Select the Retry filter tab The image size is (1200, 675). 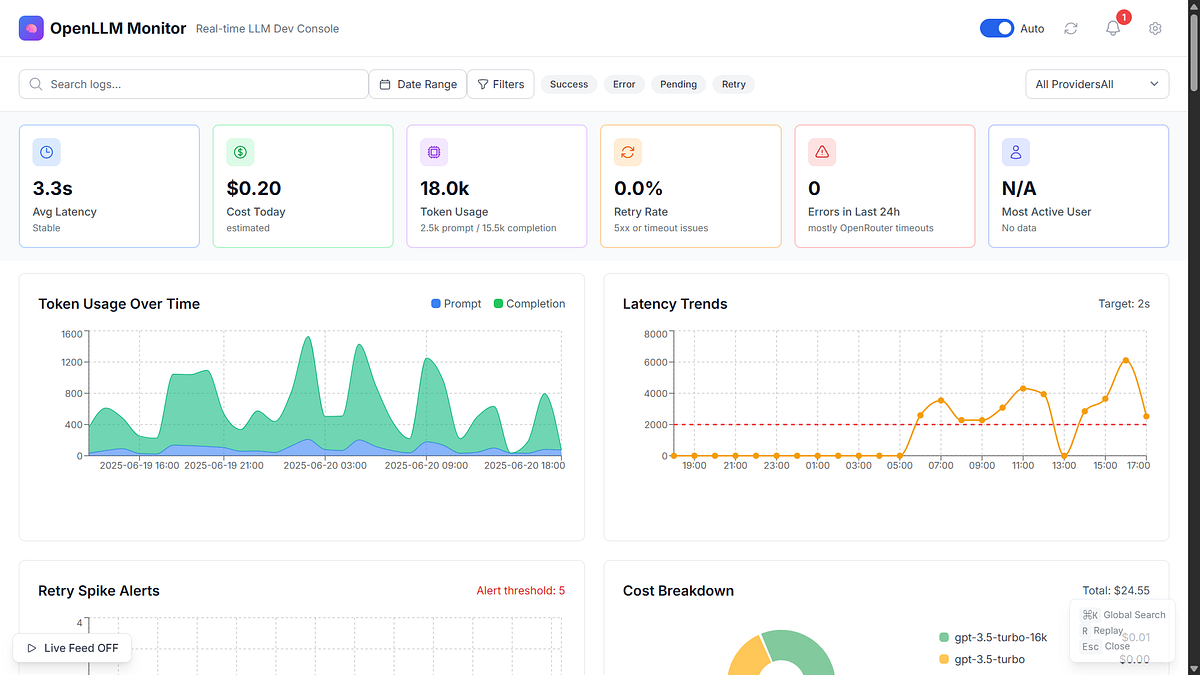tap(733, 84)
